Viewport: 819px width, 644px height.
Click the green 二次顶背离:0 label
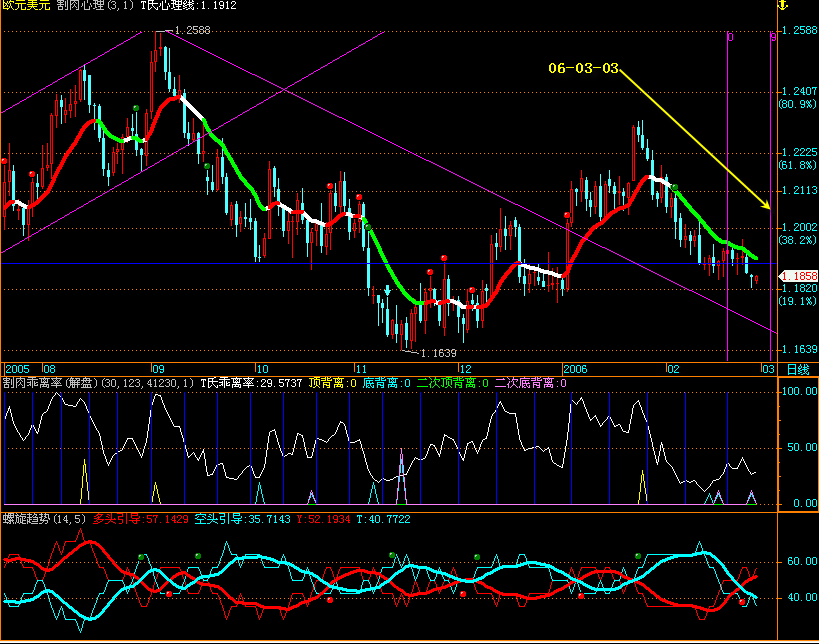(x=452, y=383)
